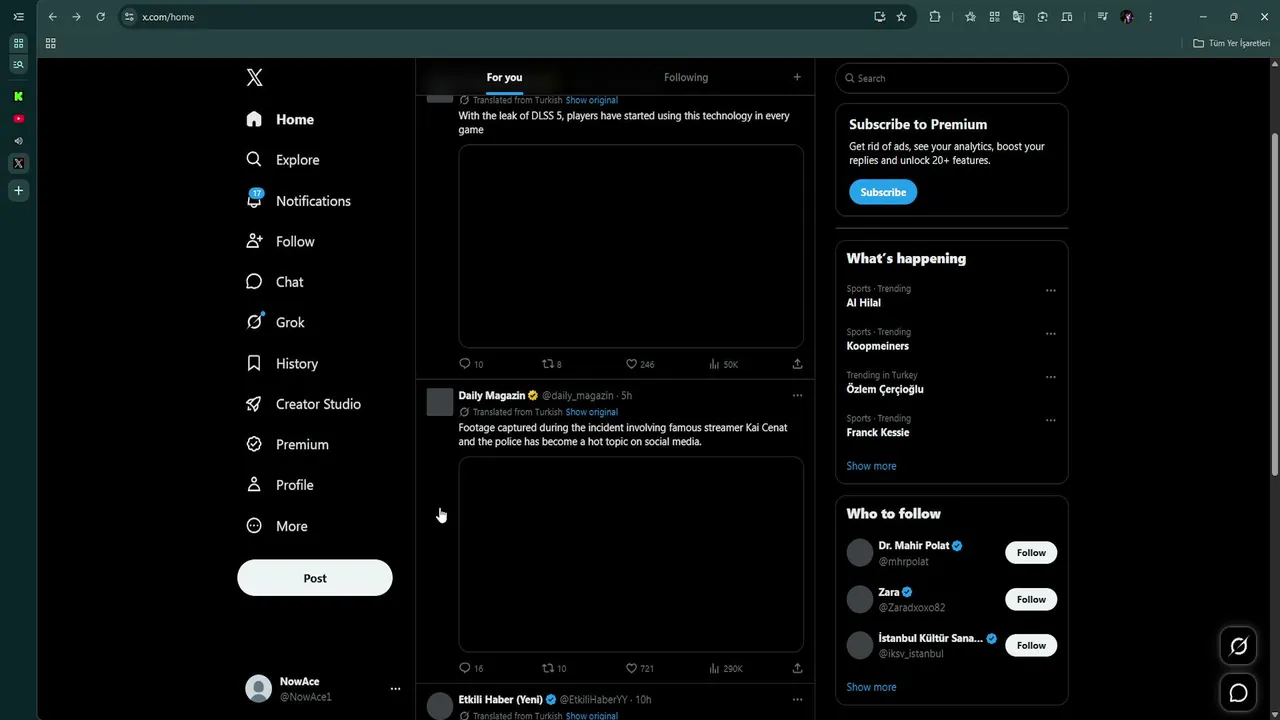
Task: Like the DLSS 5 post
Action: click(640, 364)
